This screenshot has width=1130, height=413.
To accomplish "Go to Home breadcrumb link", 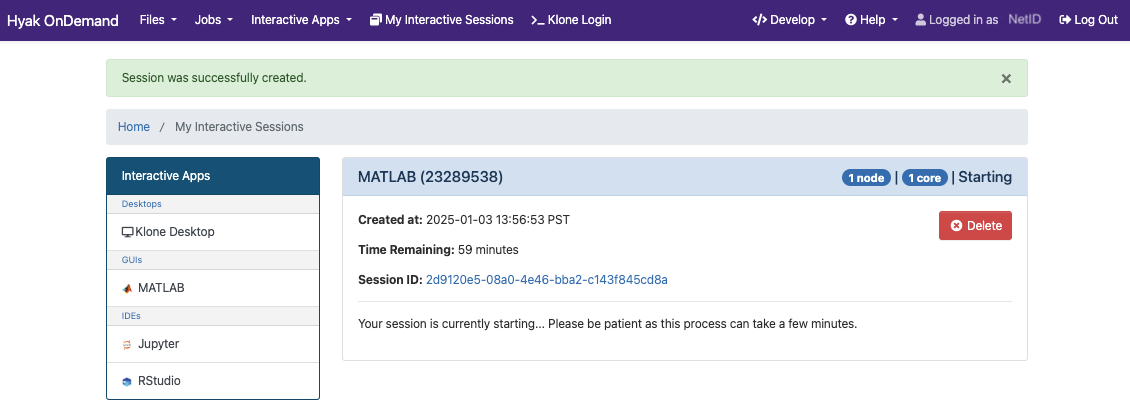I will tap(134, 127).
